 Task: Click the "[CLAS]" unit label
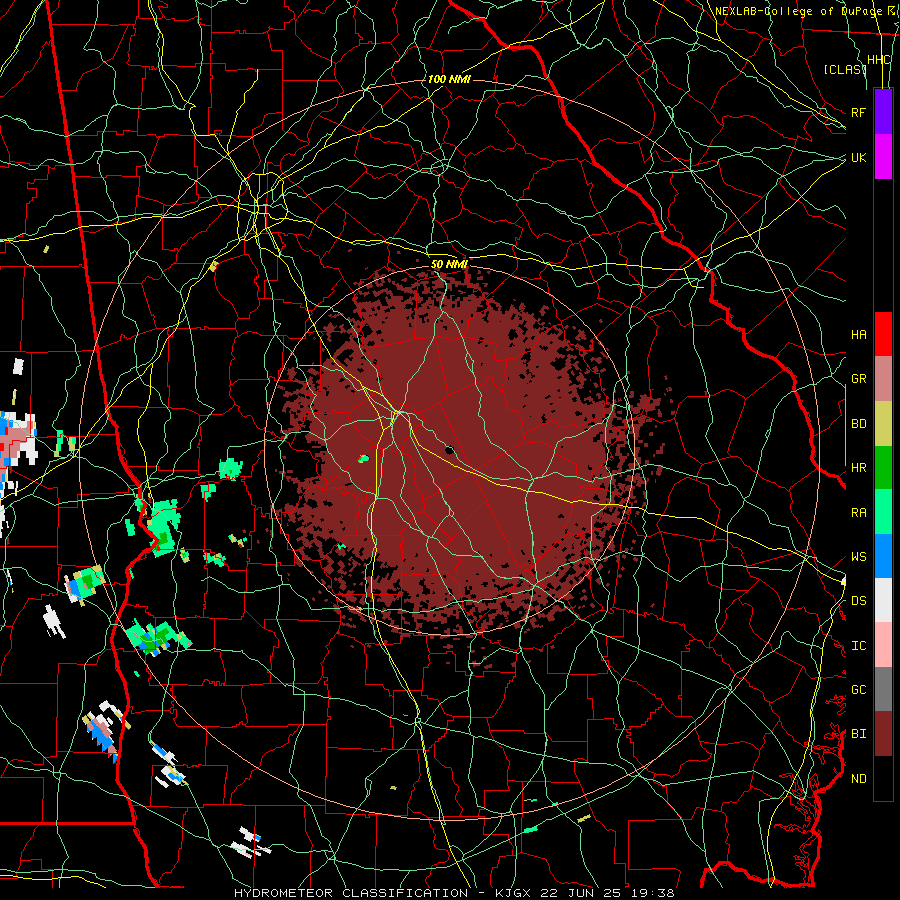point(845,69)
